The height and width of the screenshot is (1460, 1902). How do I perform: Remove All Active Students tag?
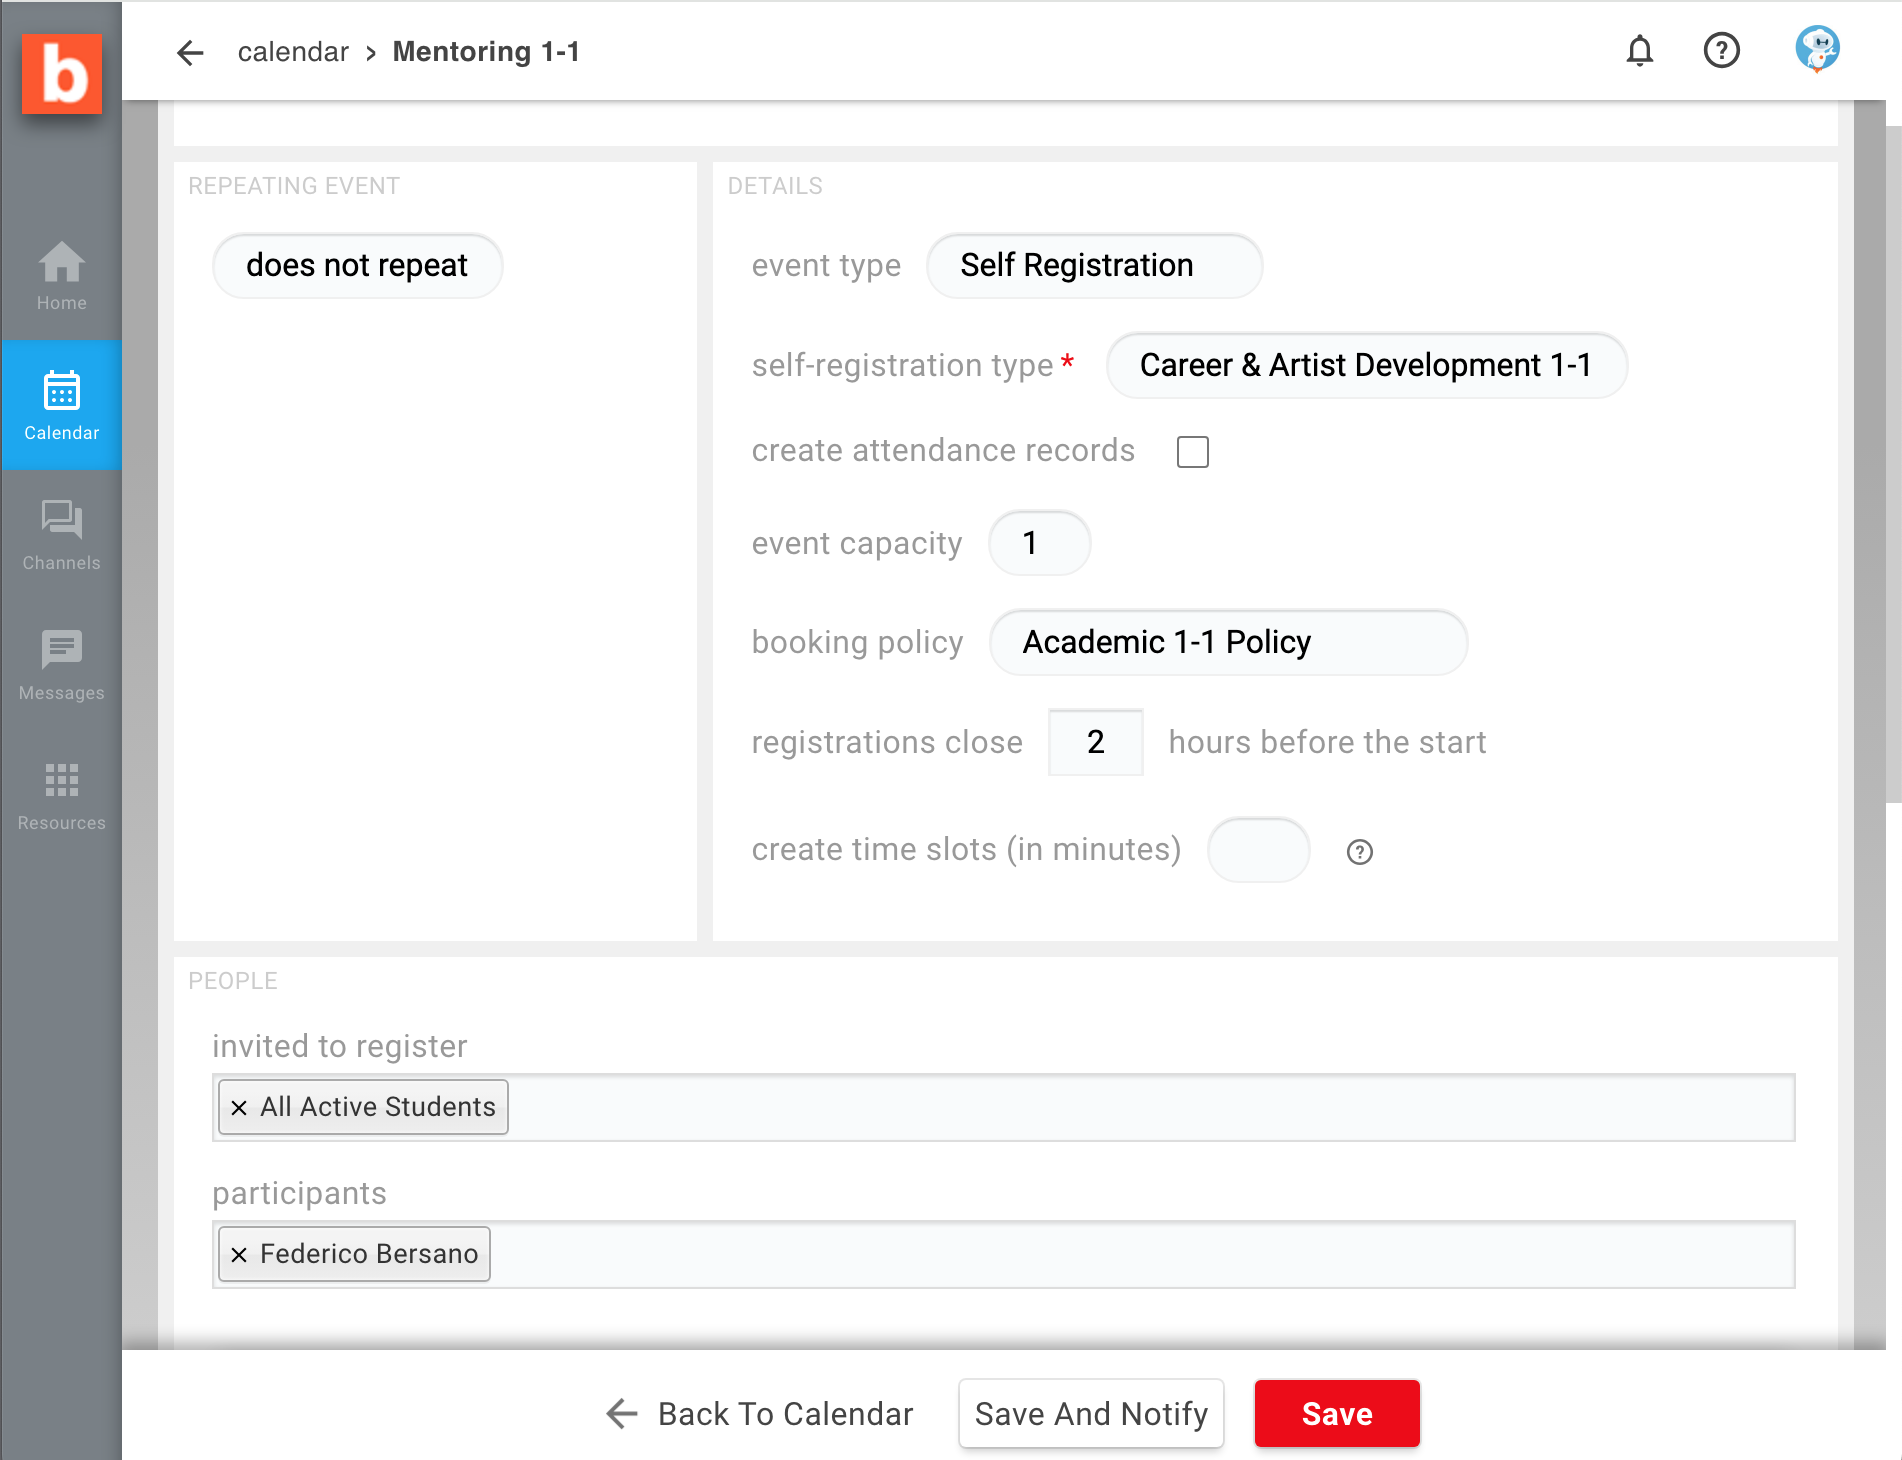239,1108
